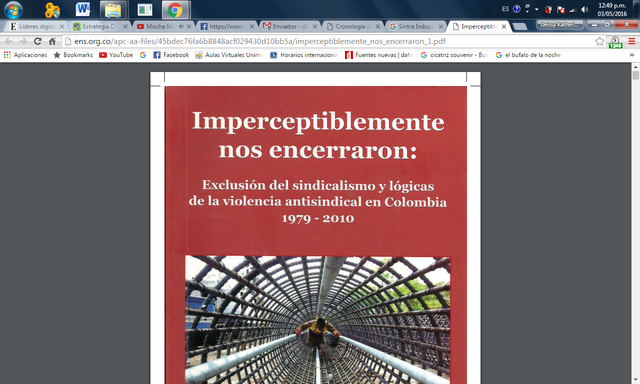Image resolution: width=640 pixels, height=384 pixels.
Task: Reload the current PDF page
Action: click(38, 41)
